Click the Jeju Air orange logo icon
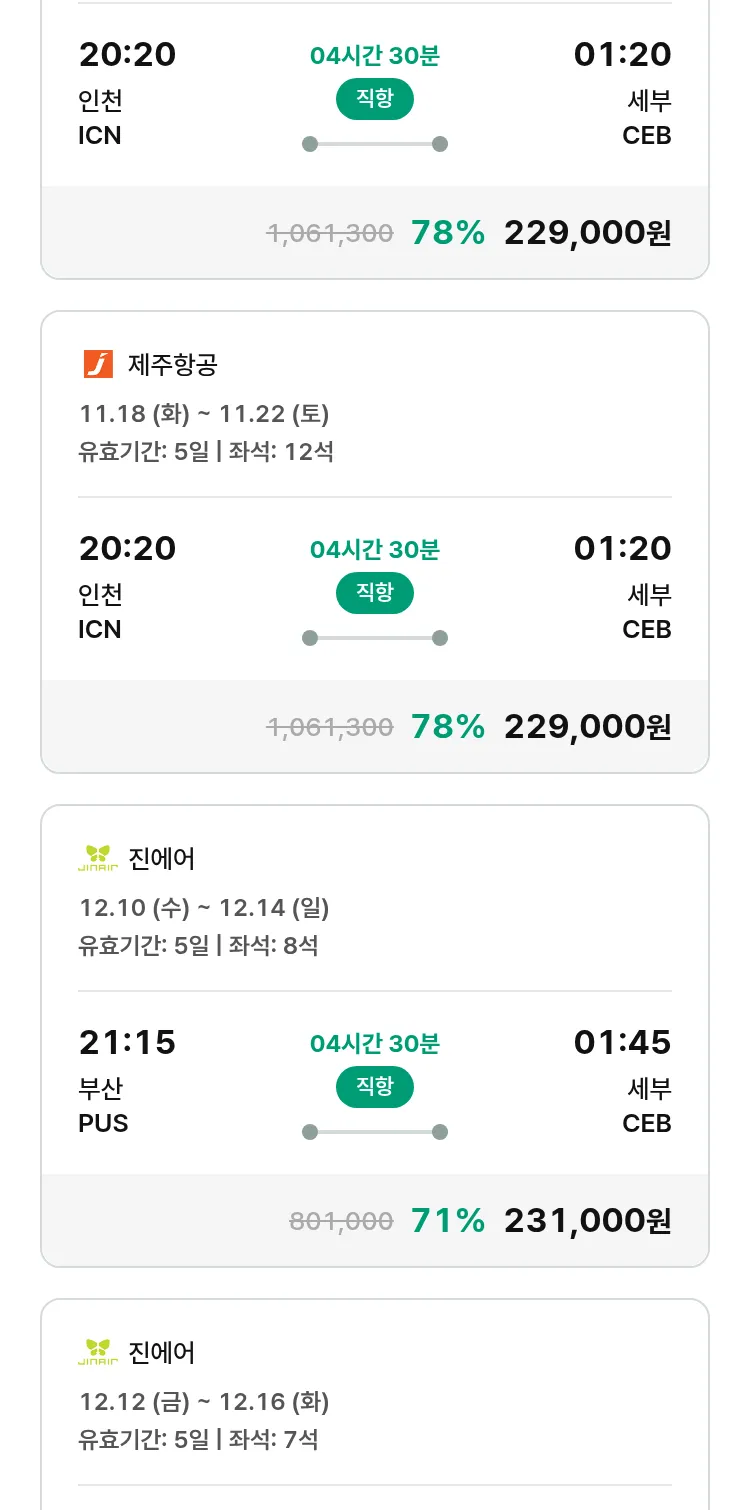 [x=98, y=364]
